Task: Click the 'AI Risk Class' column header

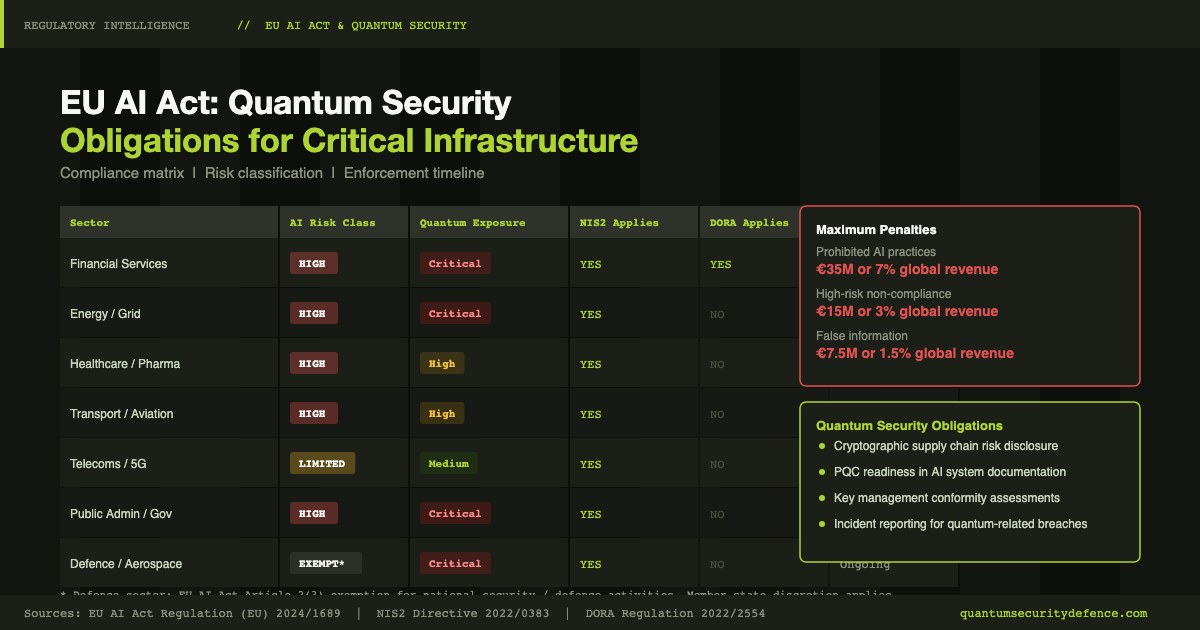Action: tap(332, 222)
